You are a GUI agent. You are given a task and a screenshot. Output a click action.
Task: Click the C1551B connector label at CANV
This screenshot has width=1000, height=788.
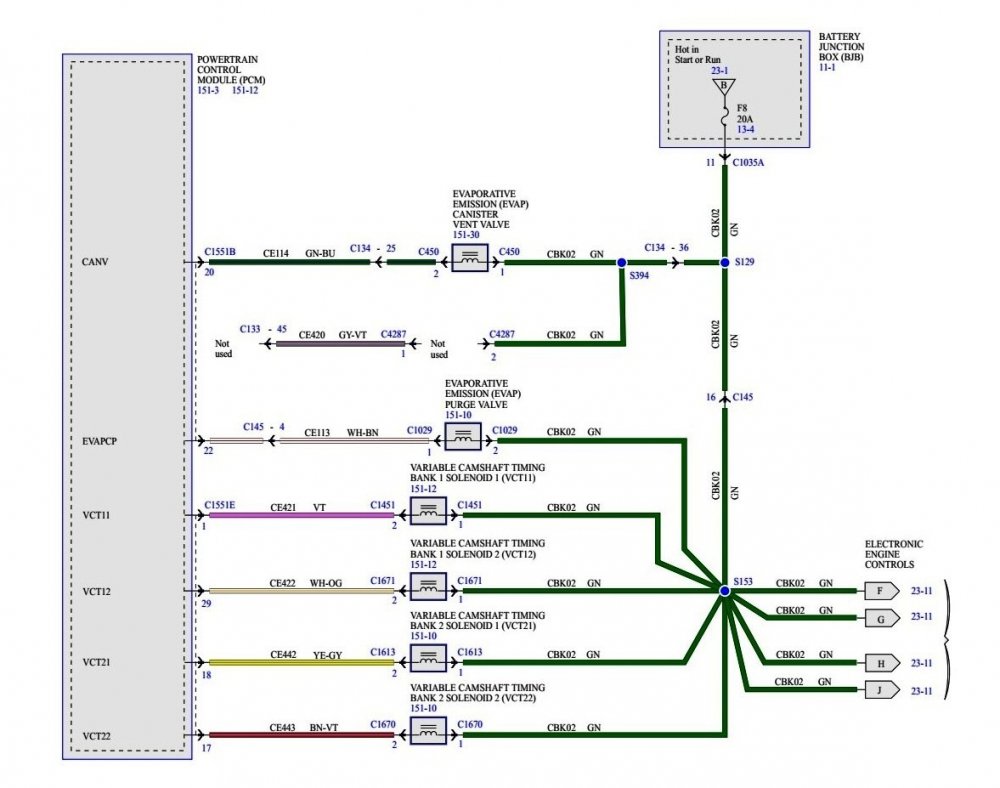click(x=220, y=252)
